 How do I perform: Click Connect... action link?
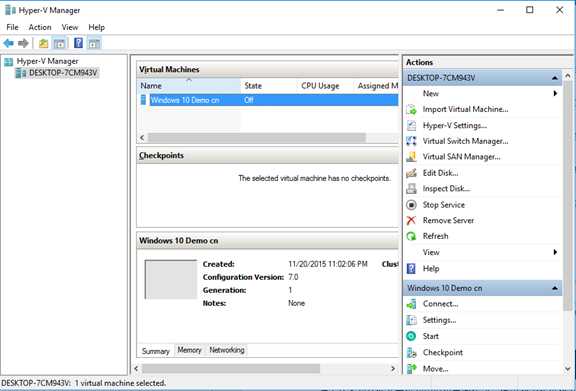point(440,304)
